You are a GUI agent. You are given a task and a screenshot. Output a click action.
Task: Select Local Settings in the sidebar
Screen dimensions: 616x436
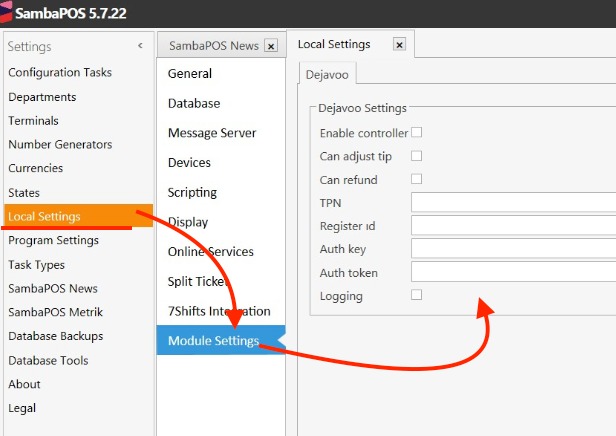pyautogui.click(x=79, y=216)
